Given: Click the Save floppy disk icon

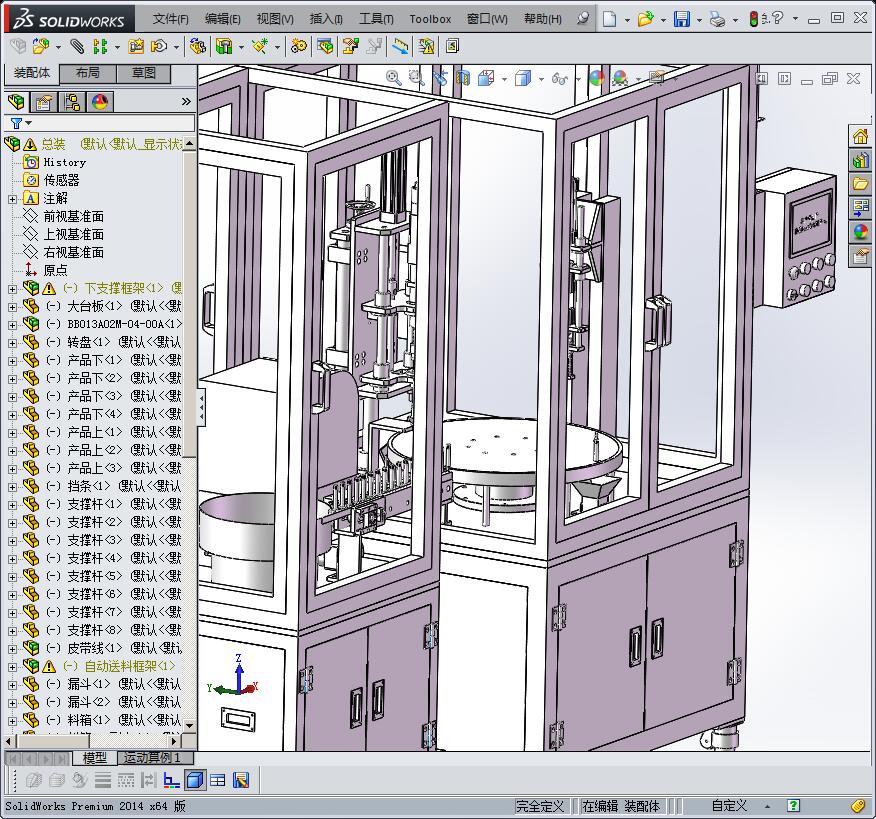Looking at the screenshot, I should [681, 19].
